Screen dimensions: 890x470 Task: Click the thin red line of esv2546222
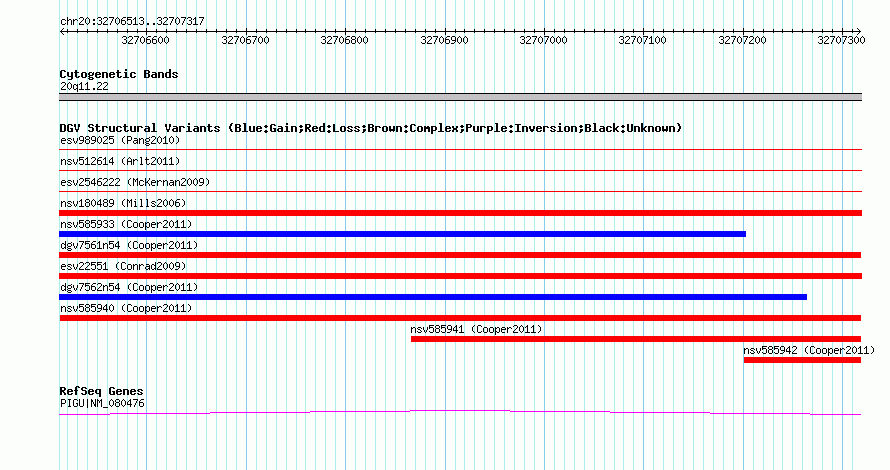[460, 191]
